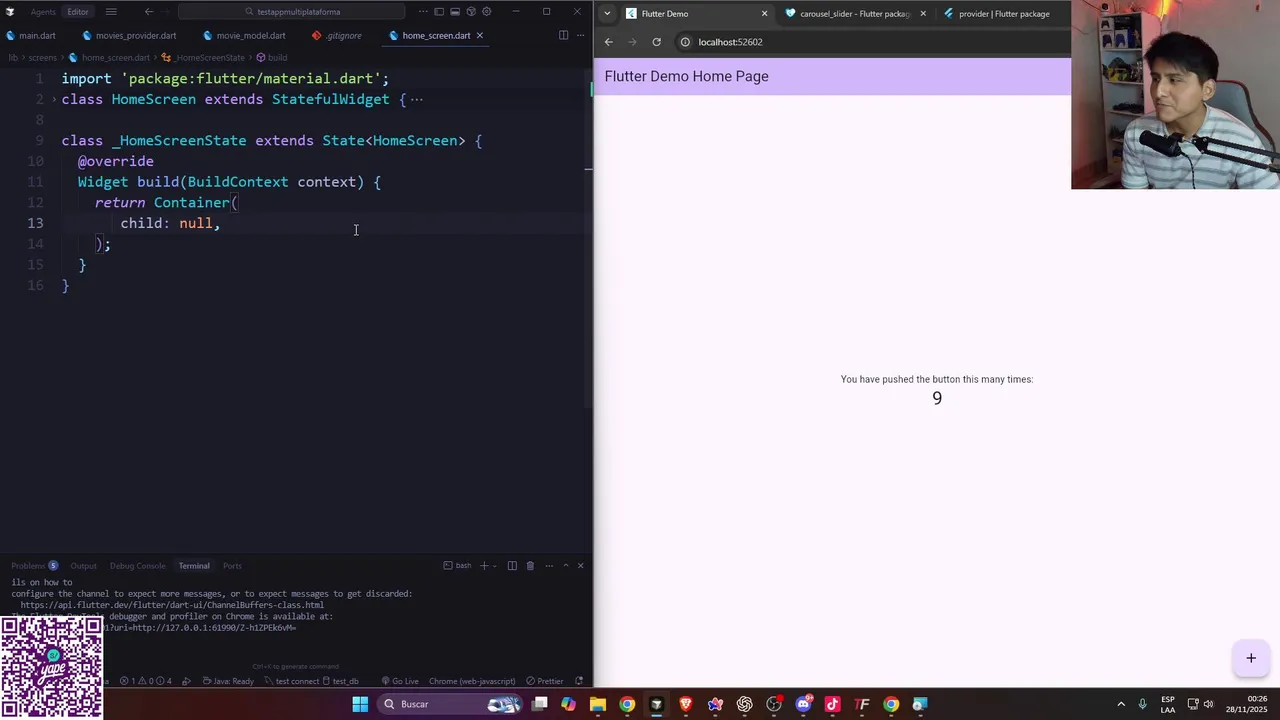Open the browser tab search dropdown
Image resolution: width=1280 pixels, height=720 pixels.
[x=606, y=14]
